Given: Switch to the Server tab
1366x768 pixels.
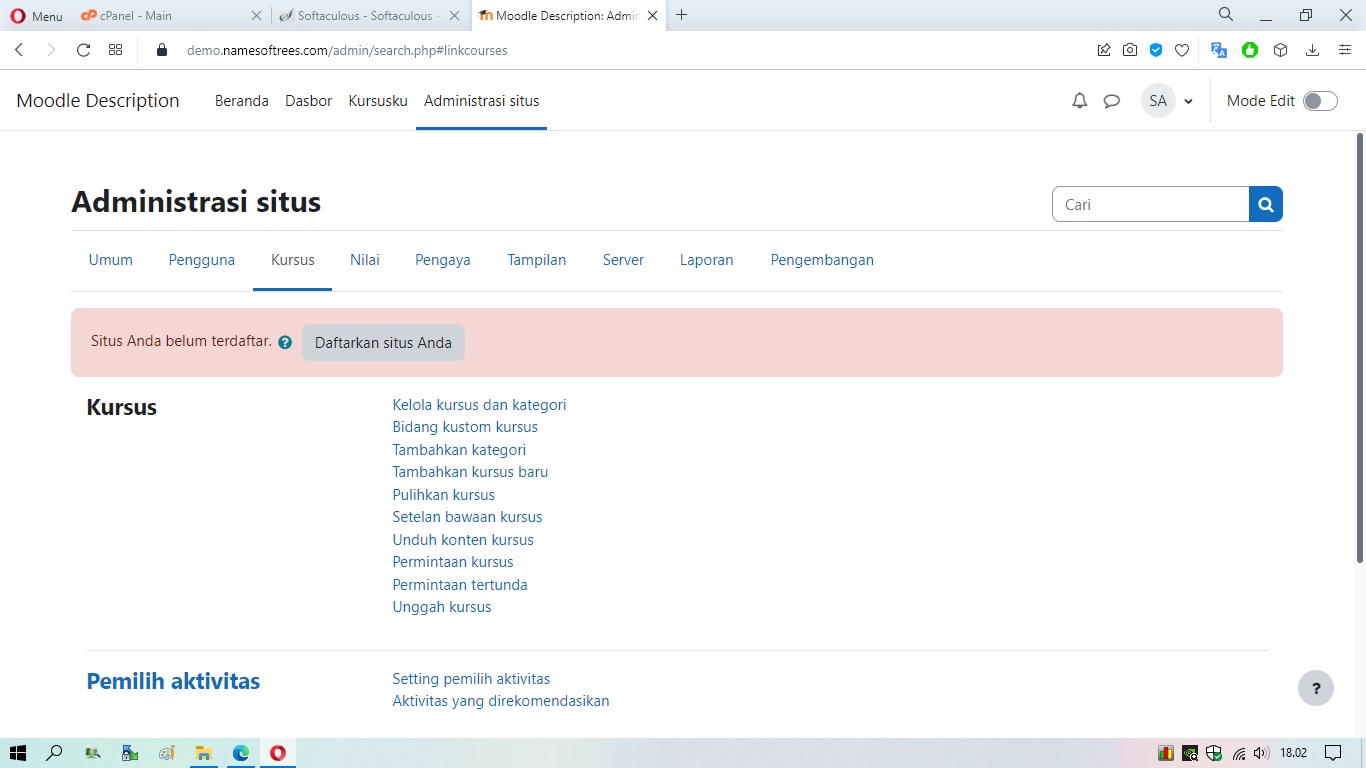Looking at the screenshot, I should (623, 260).
